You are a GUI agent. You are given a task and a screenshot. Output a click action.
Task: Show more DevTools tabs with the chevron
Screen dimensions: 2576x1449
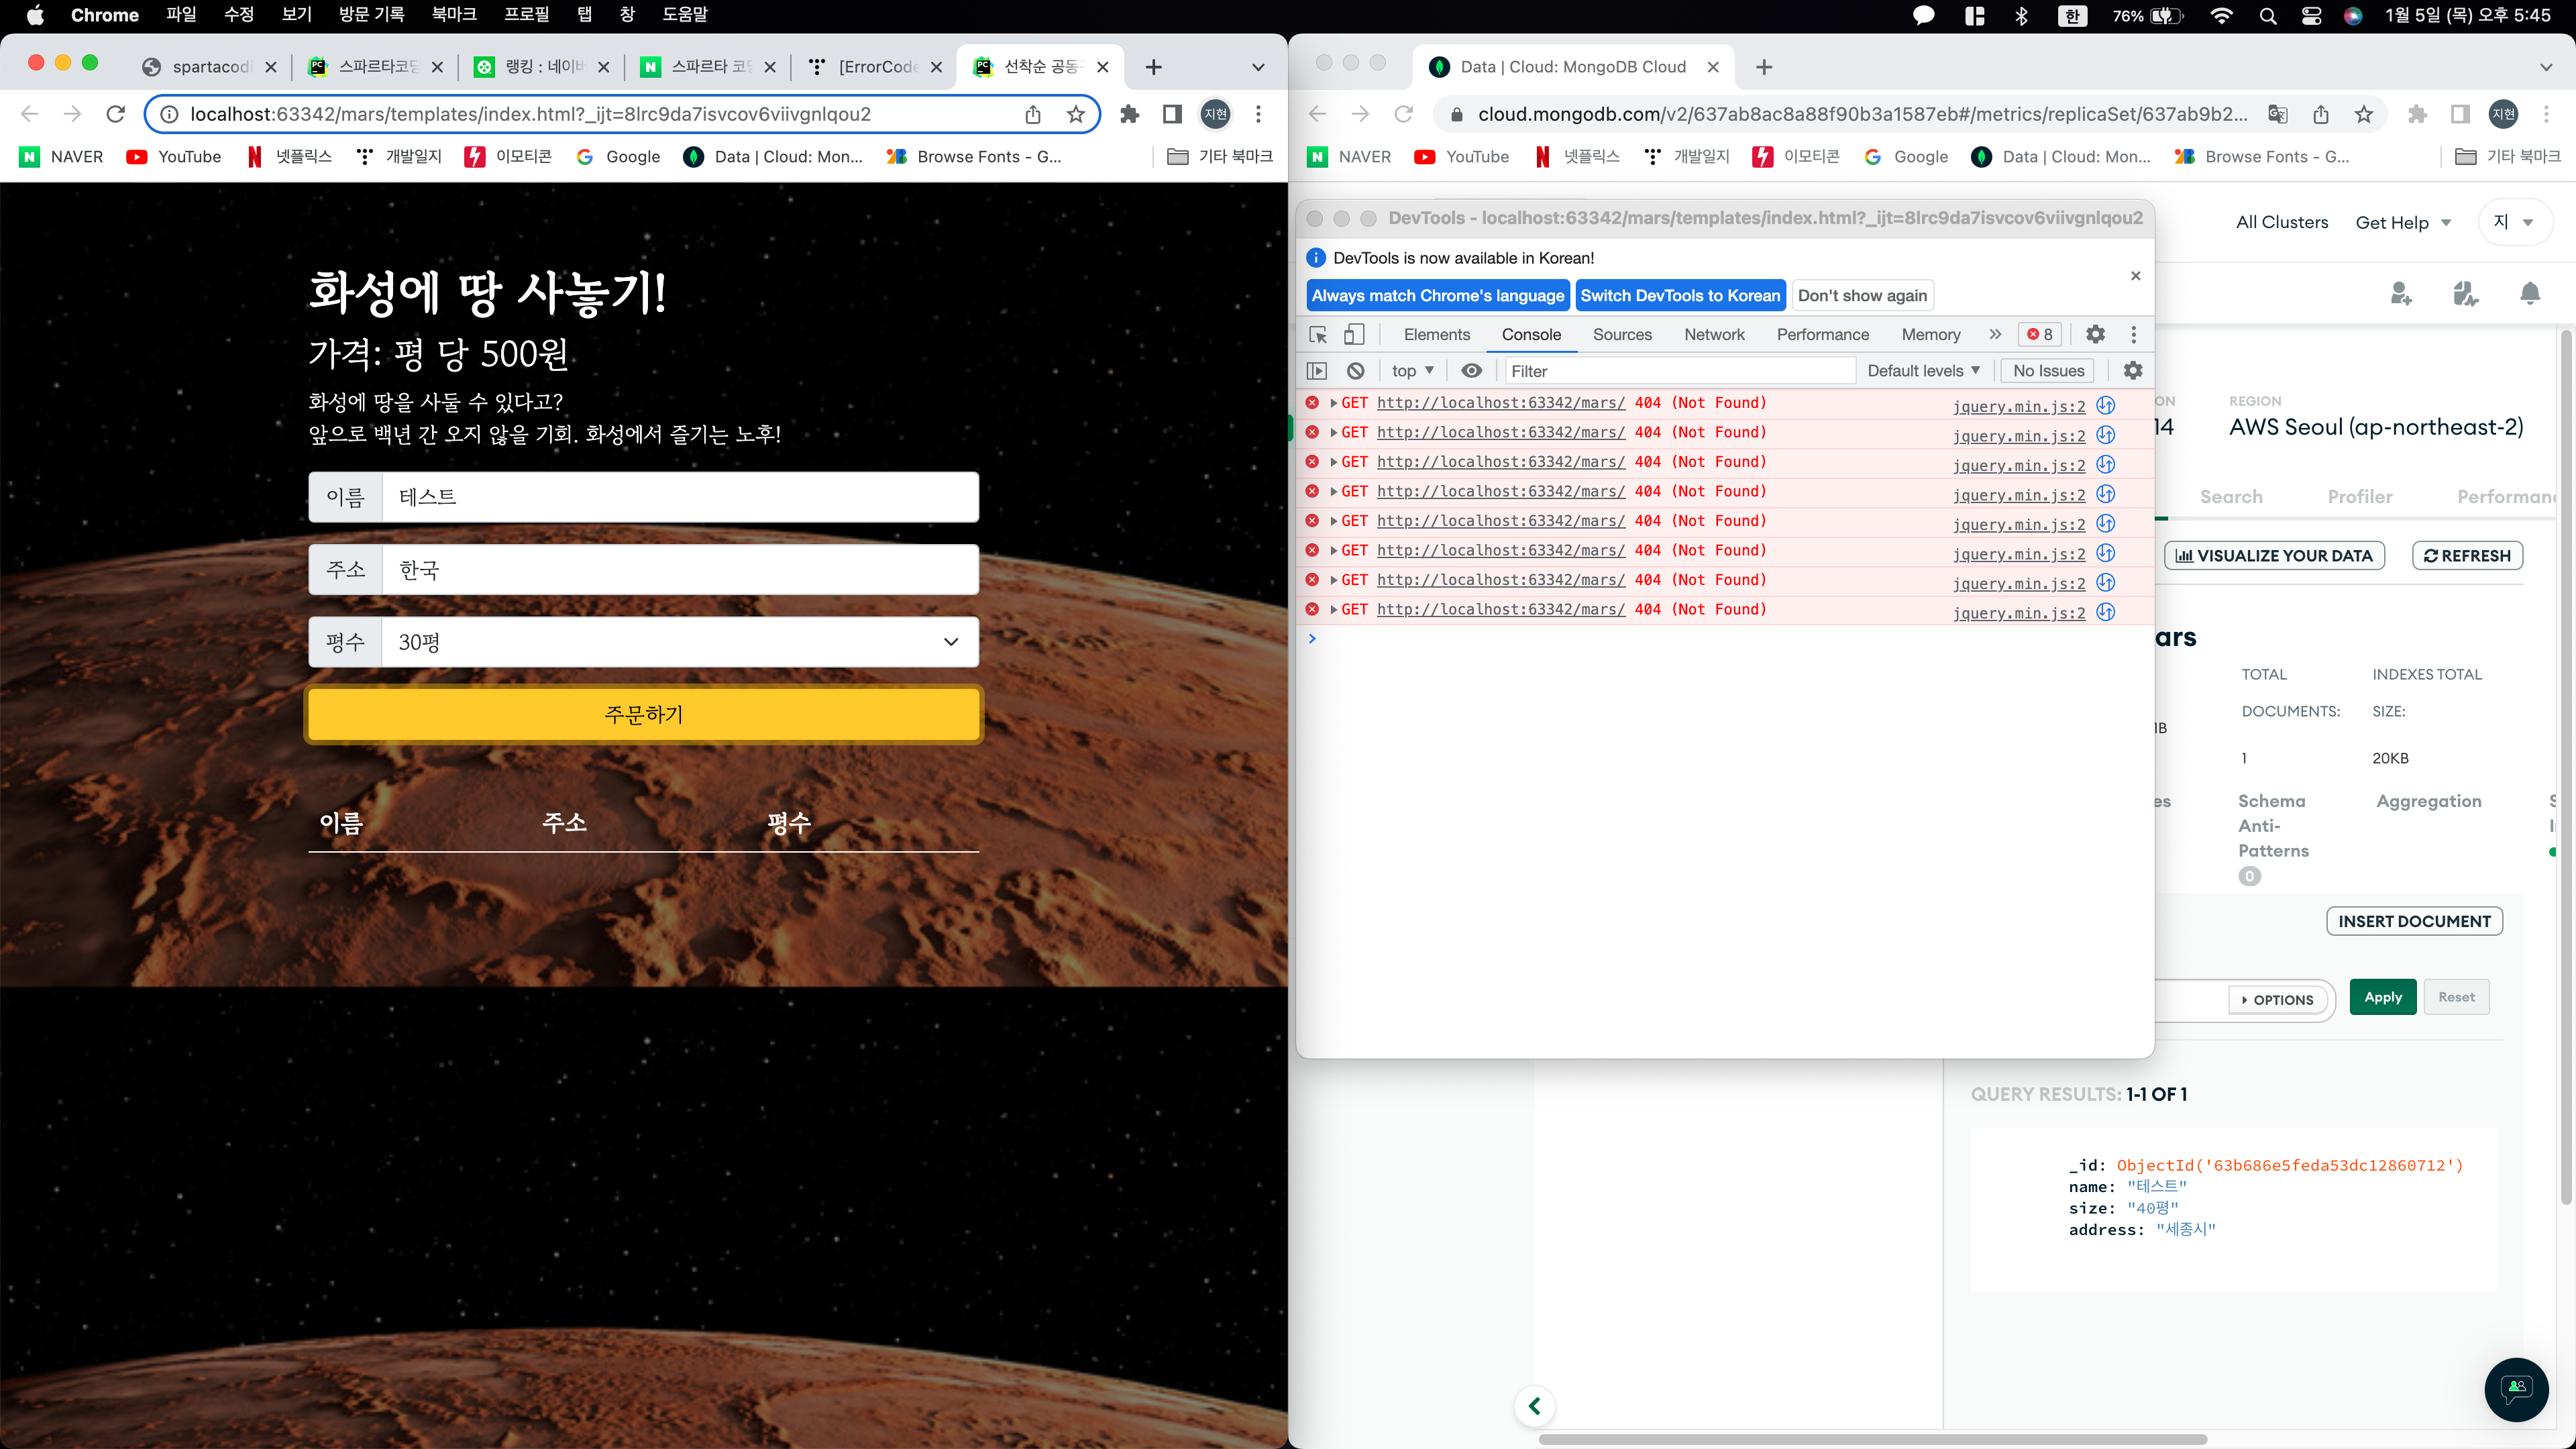[x=1995, y=335]
